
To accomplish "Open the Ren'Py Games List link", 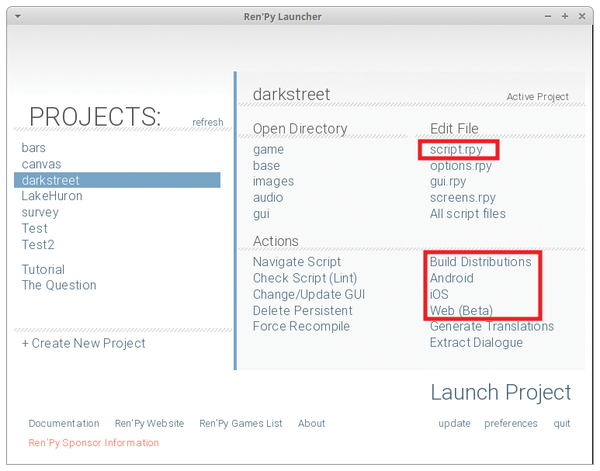I will (x=241, y=424).
